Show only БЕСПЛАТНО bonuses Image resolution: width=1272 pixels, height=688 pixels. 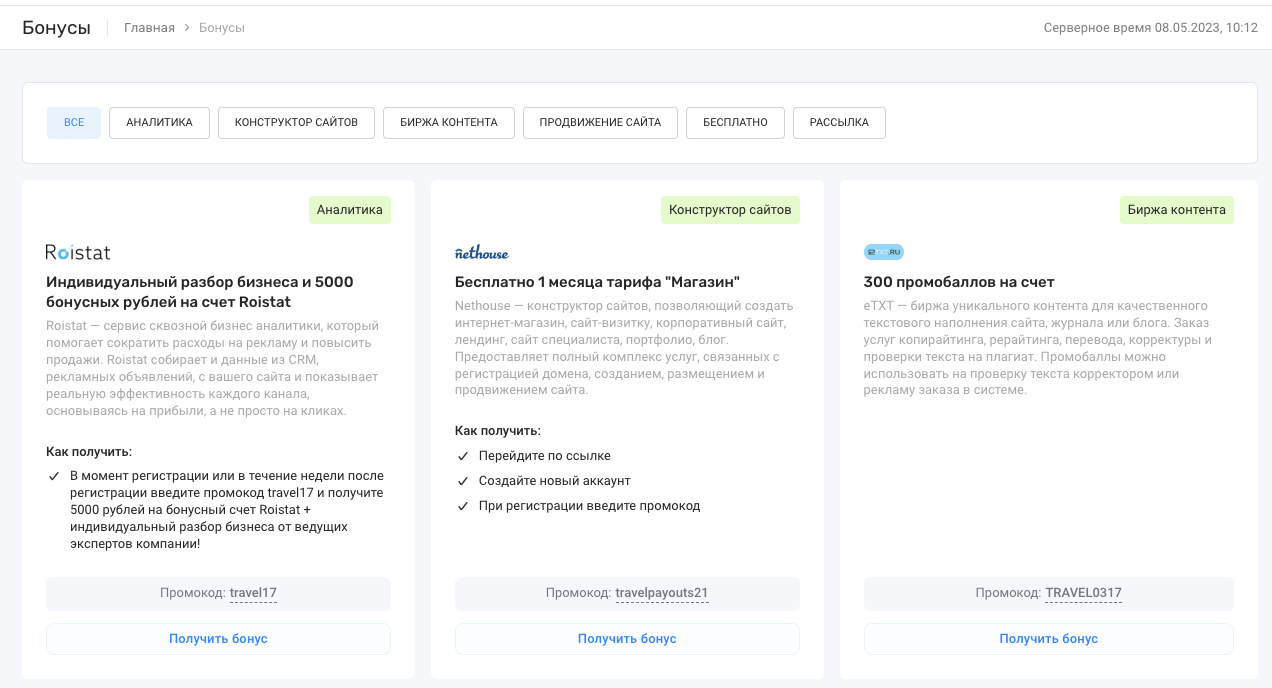point(735,123)
